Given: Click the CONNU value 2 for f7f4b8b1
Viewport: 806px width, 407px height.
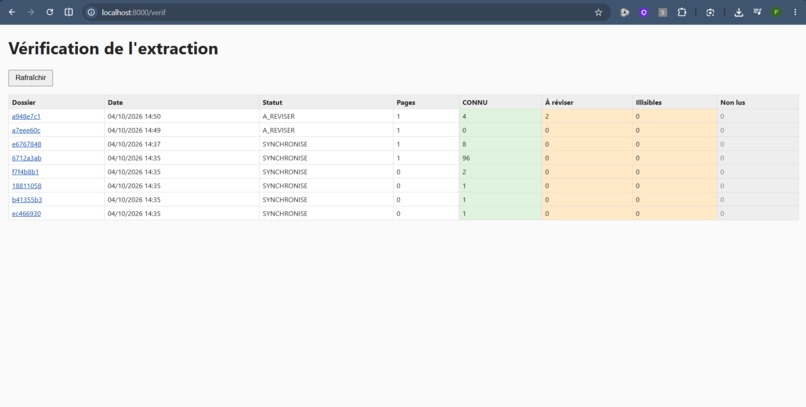Looking at the screenshot, I should pos(464,172).
